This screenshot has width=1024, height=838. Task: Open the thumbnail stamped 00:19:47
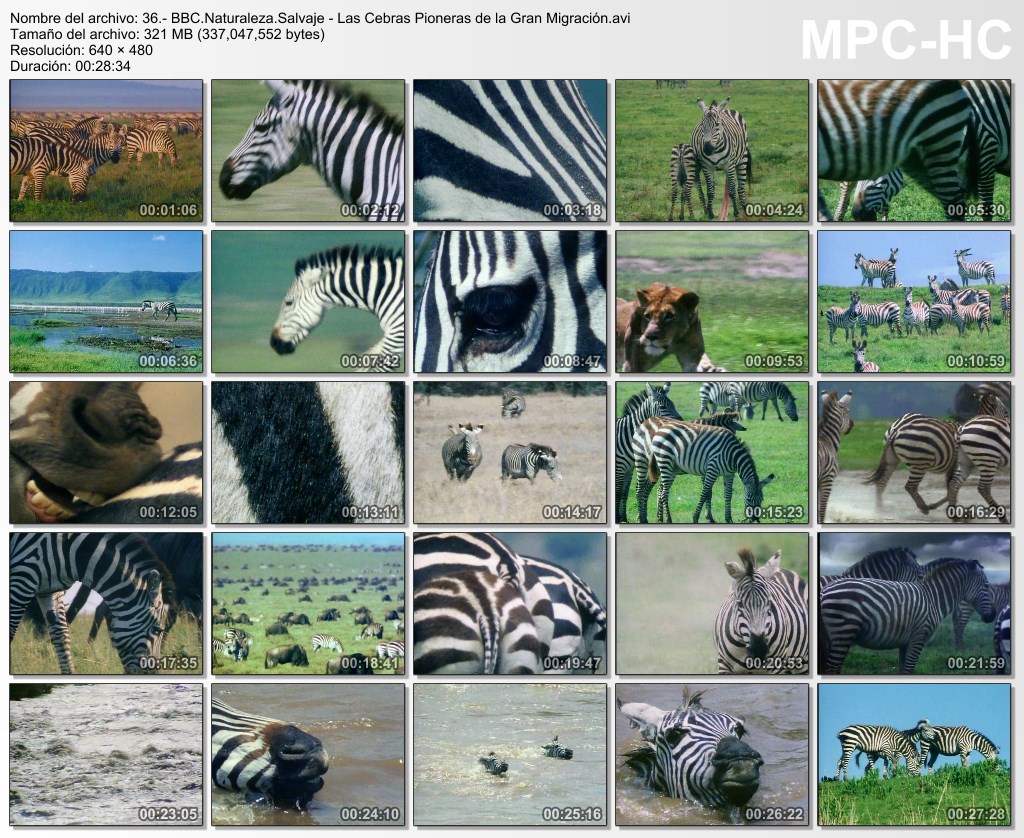click(x=510, y=604)
